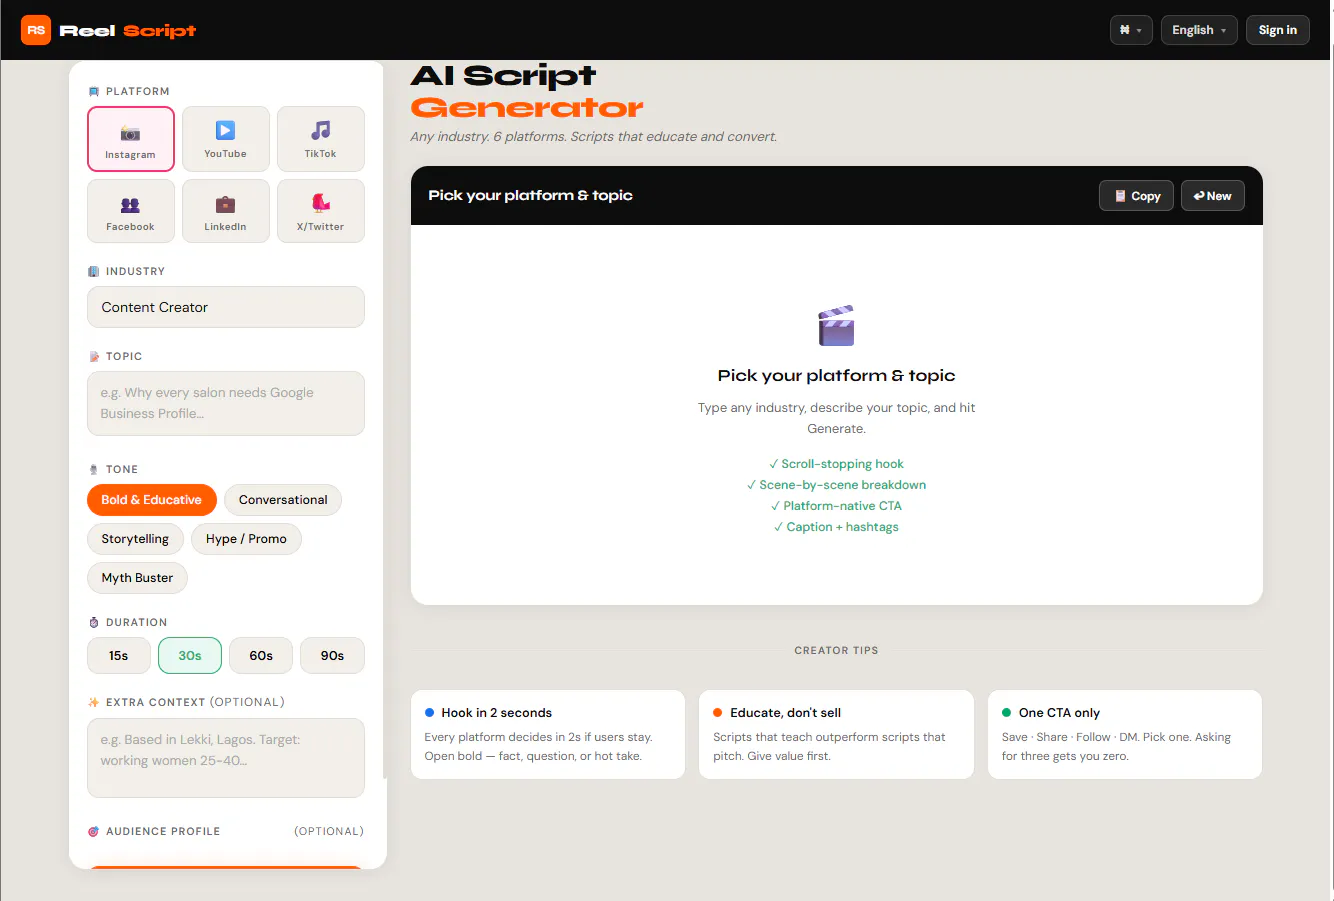Click the One CTA only tip card

[x=1125, y=734]
